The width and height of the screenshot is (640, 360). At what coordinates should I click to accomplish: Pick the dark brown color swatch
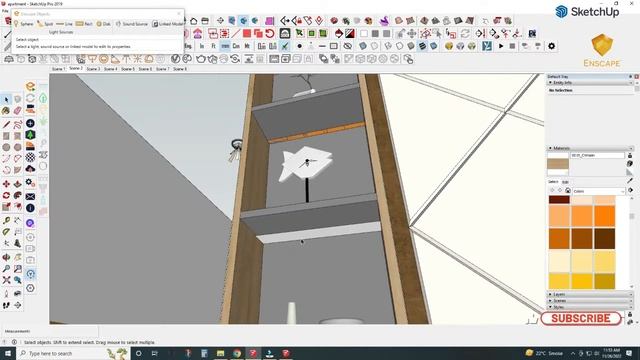(604, 238)
